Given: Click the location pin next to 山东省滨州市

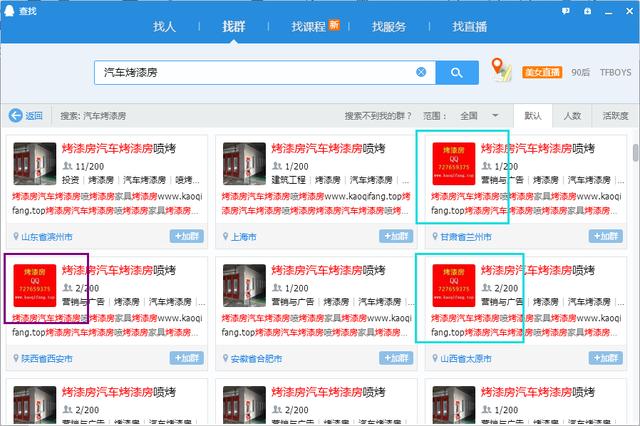Looking at the screenshot, I should tap(16, 236).
